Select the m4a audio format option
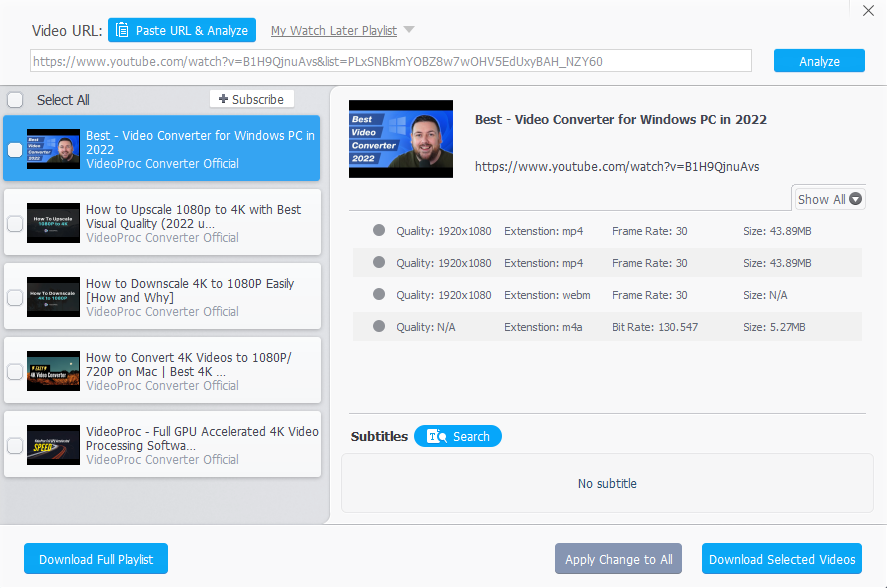The width and height of the screenshot is (887, 588). pos(379,327)
